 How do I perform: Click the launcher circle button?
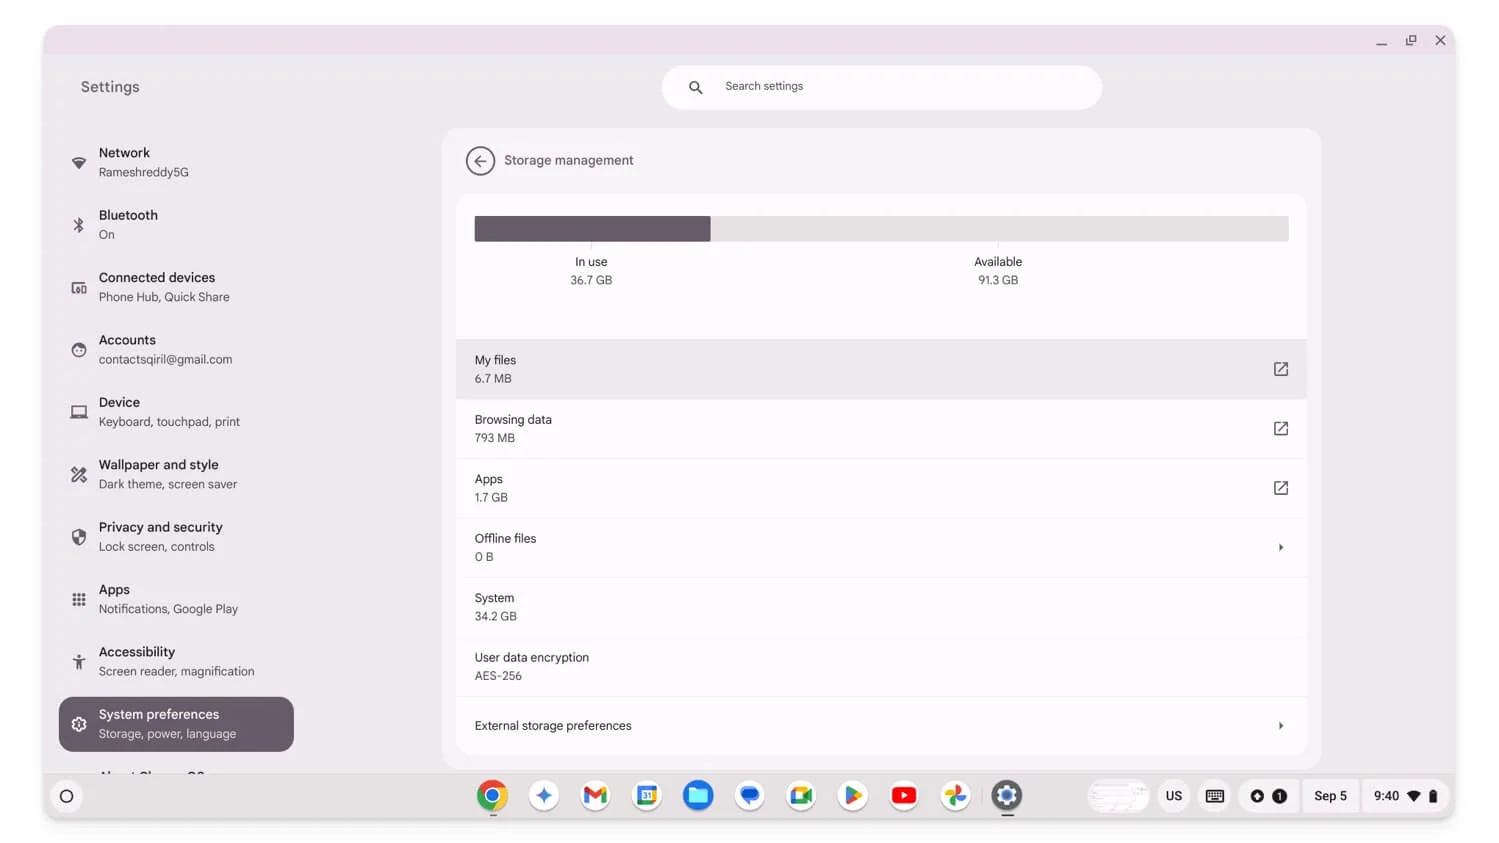(67, 797)
